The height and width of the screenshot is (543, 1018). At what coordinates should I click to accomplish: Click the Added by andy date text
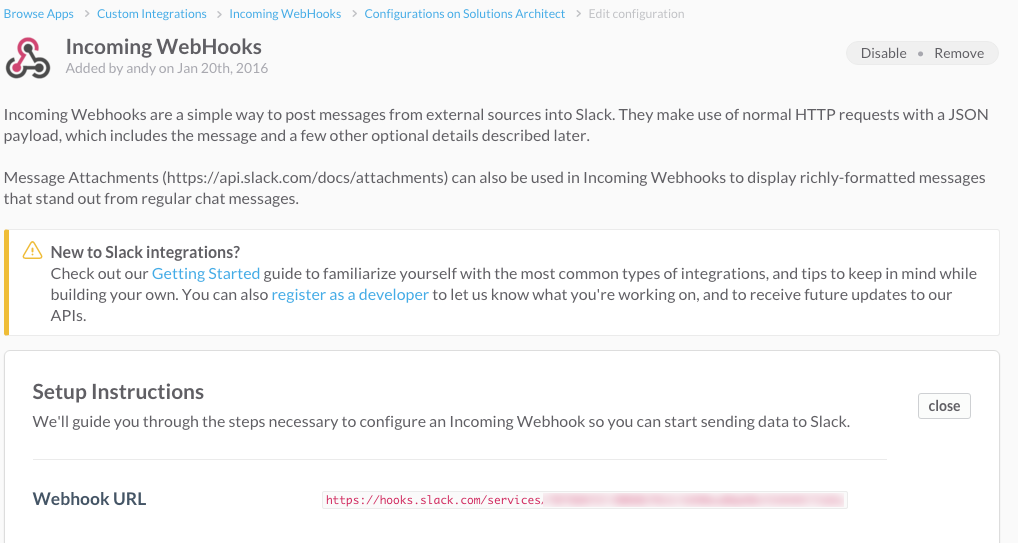coord(166,69)
